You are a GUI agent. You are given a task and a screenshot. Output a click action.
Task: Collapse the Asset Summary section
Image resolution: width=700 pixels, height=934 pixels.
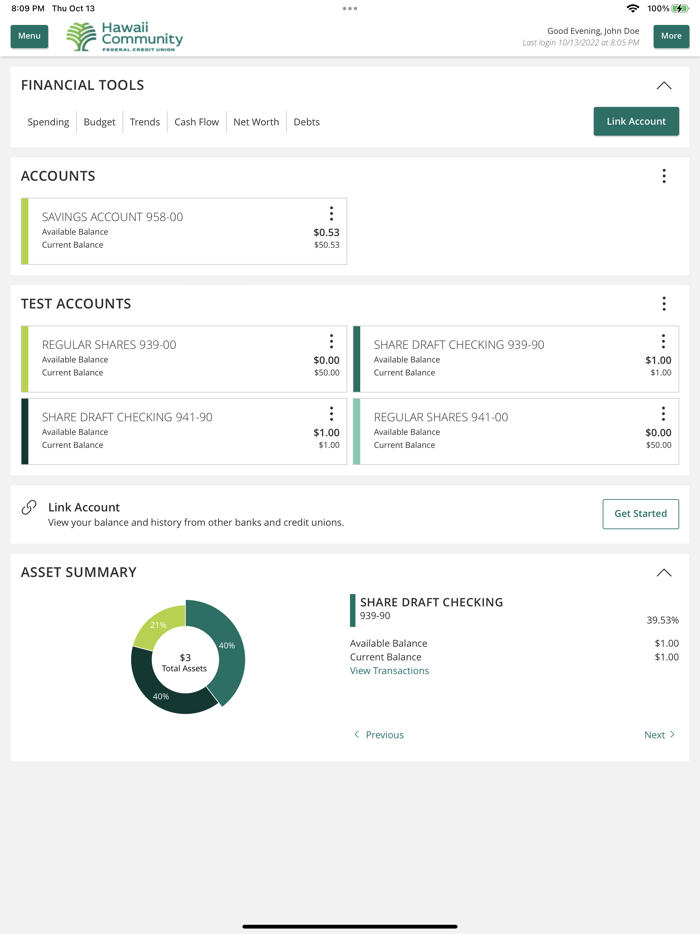(664, 573)
